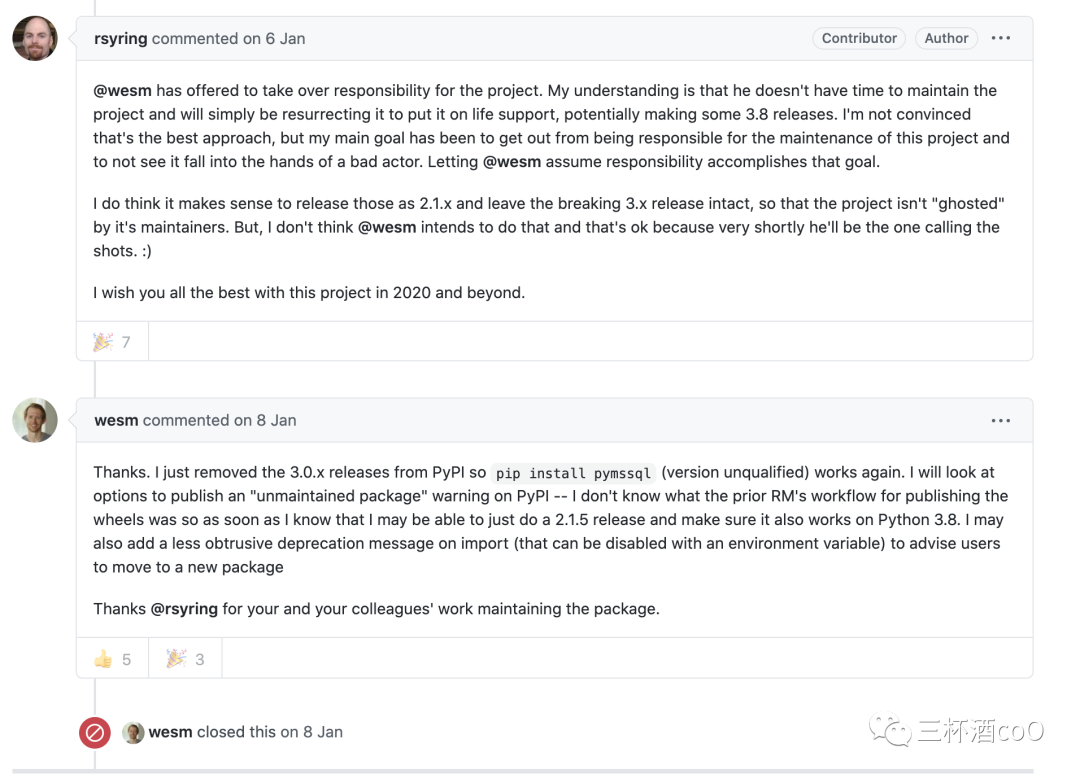The image size is (1080, 778).
Task: Click the 'on 6 Jan' comment timestamp
Action: click(x=274, y=39)
